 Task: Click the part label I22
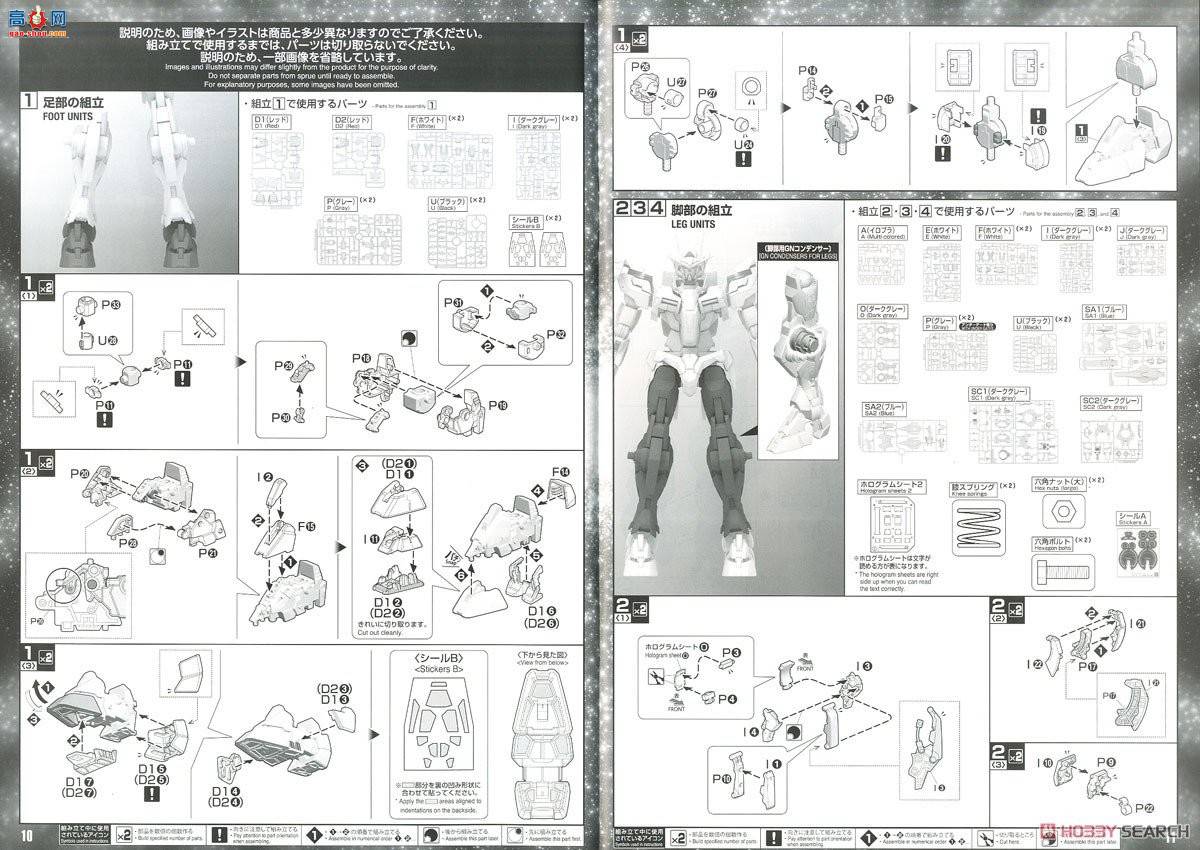coord(1037,664)
